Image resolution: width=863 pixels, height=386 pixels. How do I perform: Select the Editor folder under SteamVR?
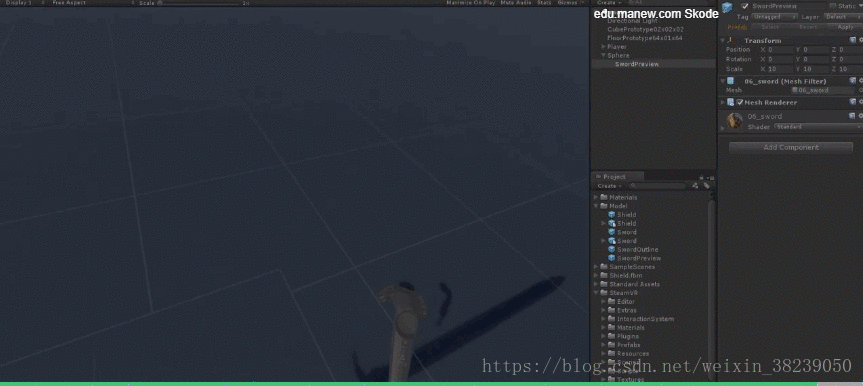621,302
